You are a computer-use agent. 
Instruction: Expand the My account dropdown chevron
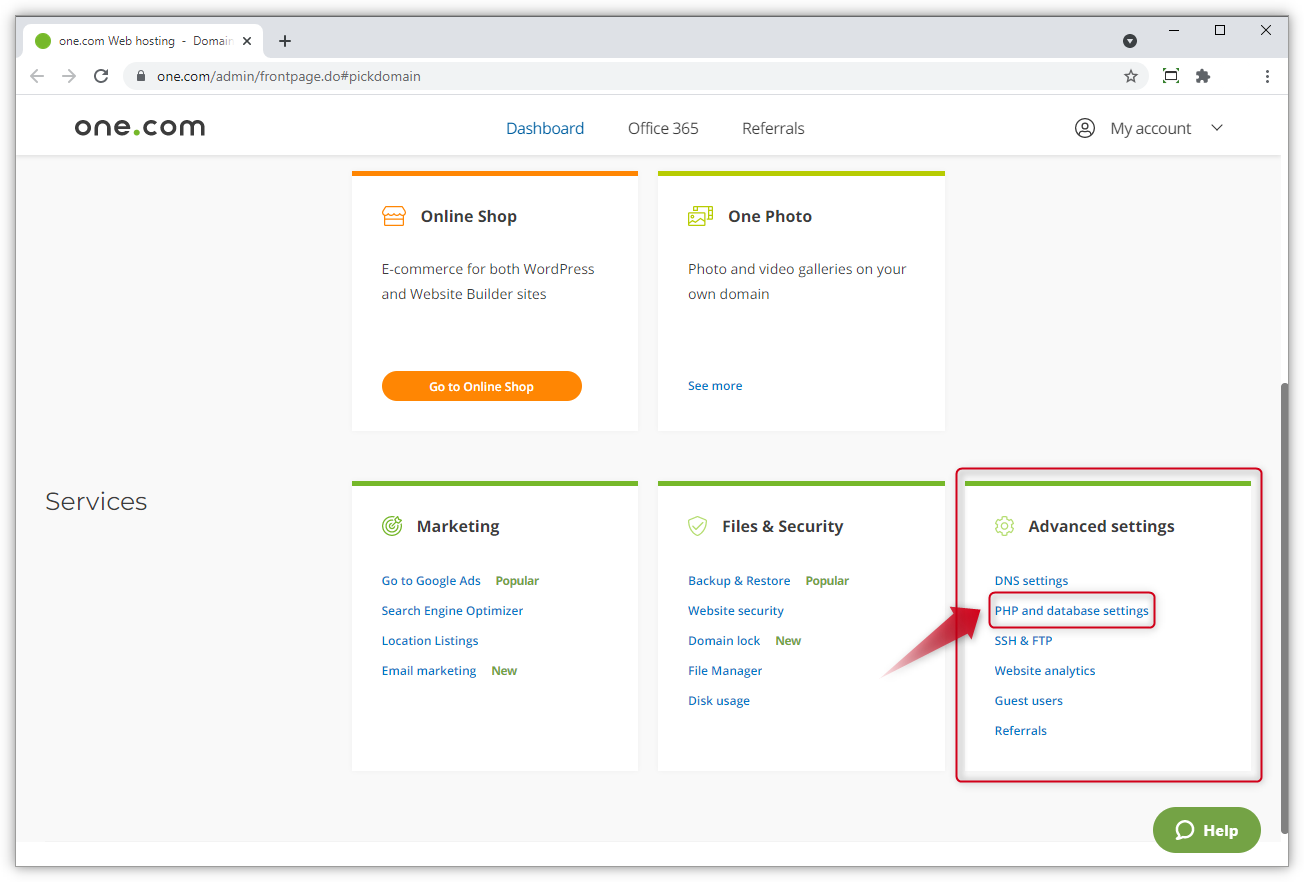point(1217,128)
